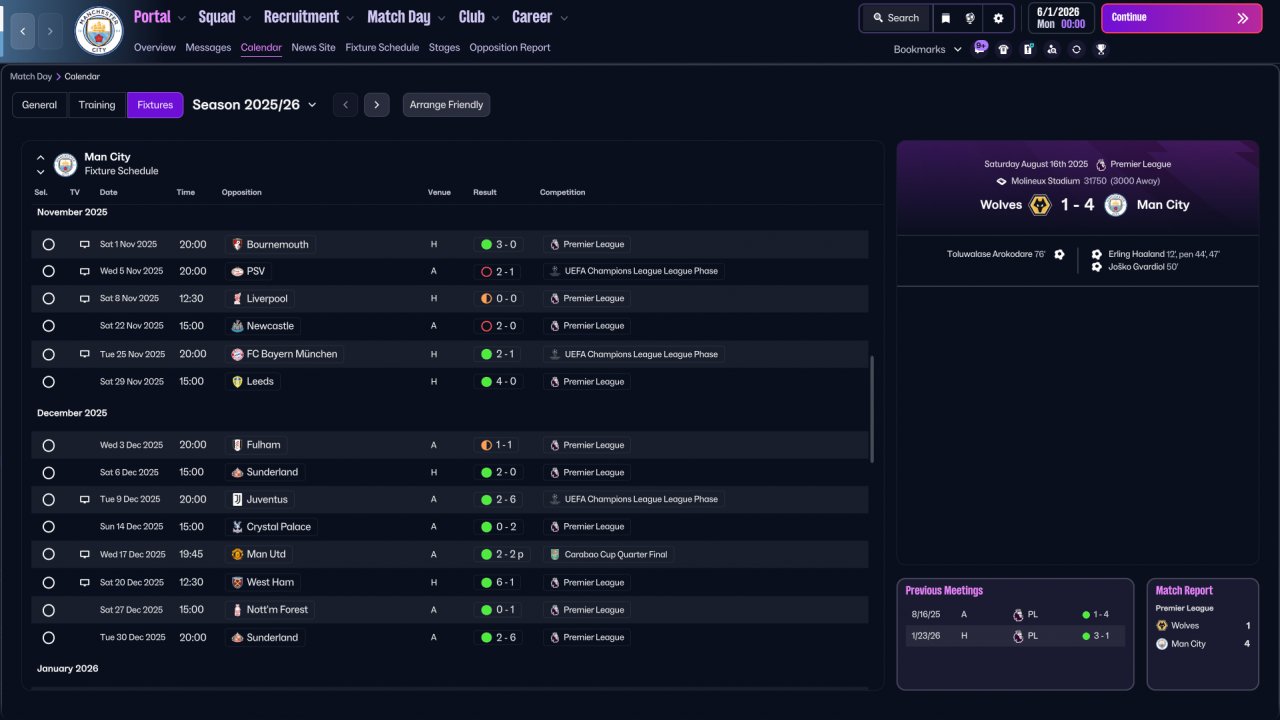The image size is (1280, 720).
Task: Open the News Site sub-tab
Action: coord(314,47)
